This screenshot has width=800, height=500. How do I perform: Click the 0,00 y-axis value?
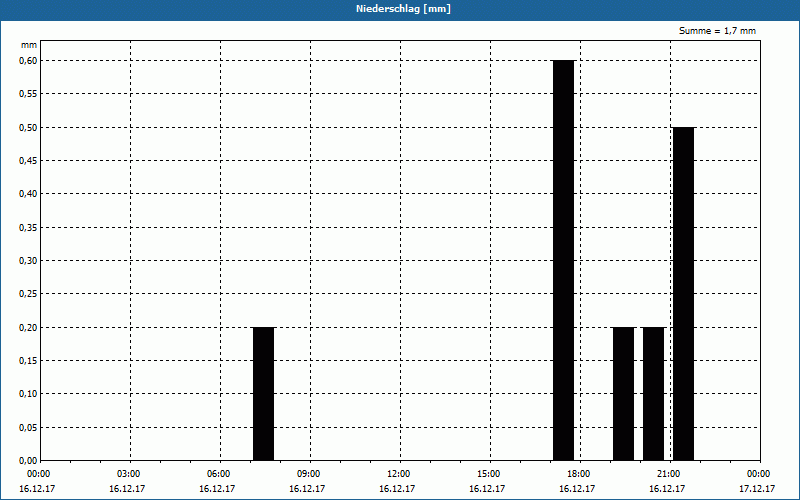(28, 461)
